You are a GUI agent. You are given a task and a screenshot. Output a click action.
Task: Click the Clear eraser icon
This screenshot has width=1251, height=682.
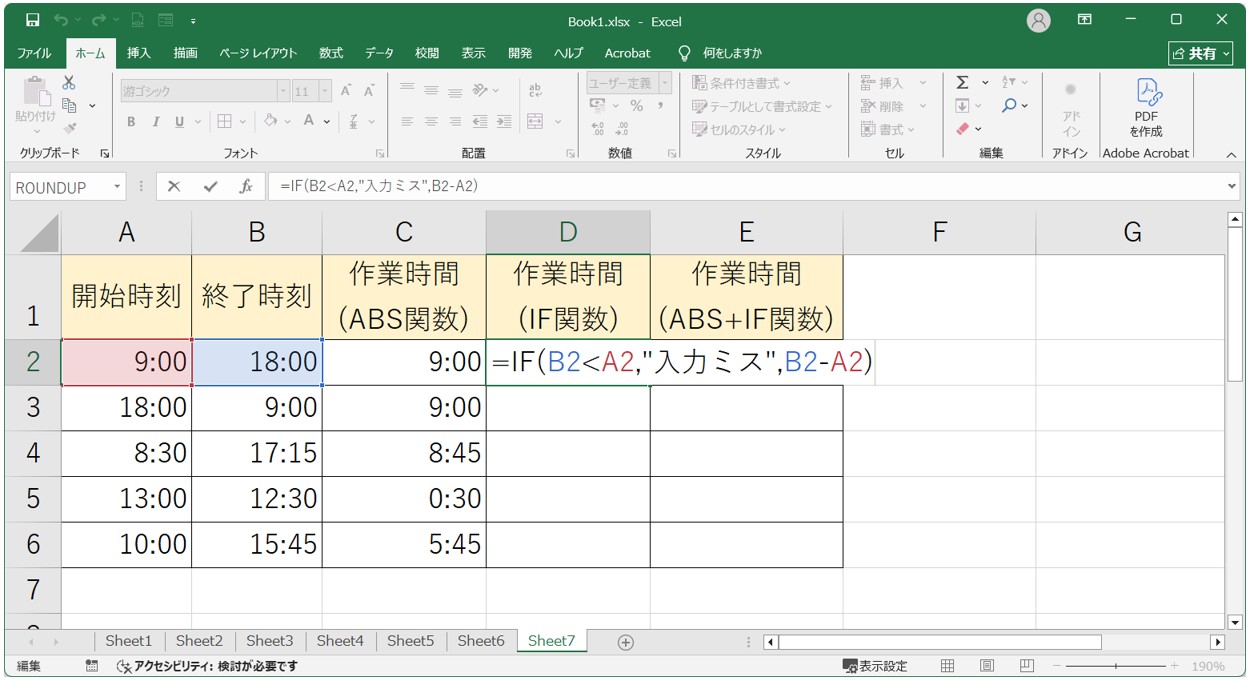[x=962, y=128]
